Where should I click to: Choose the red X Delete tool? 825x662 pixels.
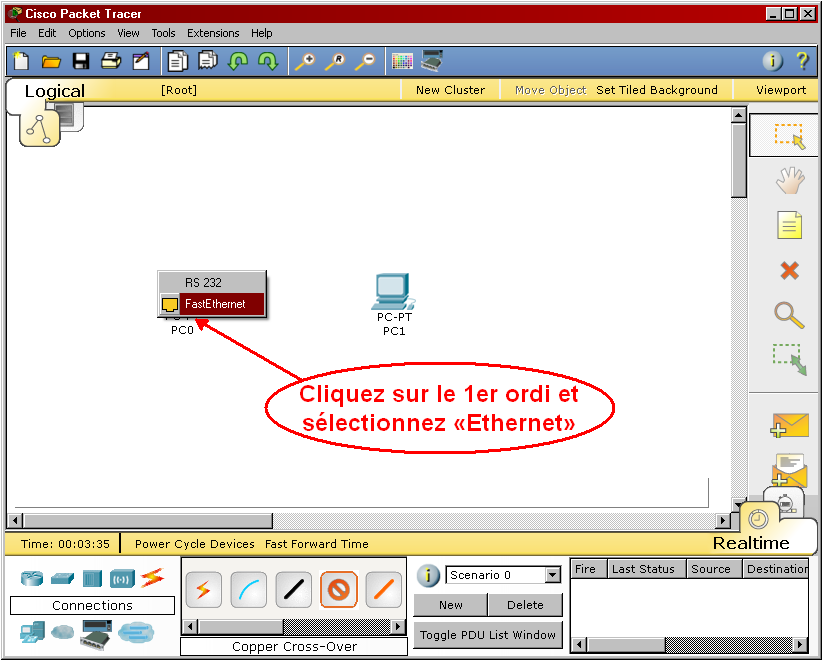(789, 270)
